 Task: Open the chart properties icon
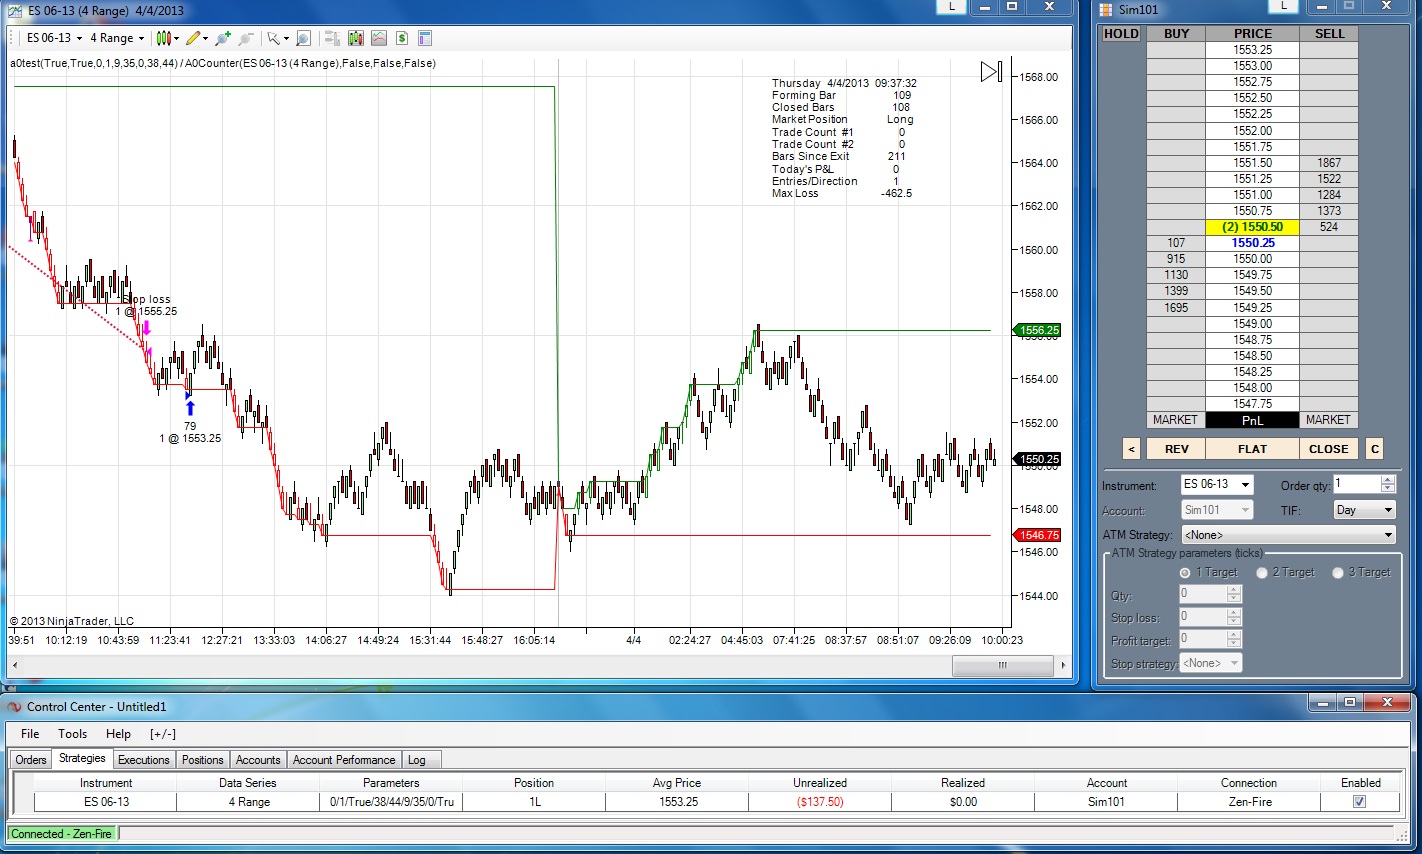pyautogui.click(x=424, y=38)
